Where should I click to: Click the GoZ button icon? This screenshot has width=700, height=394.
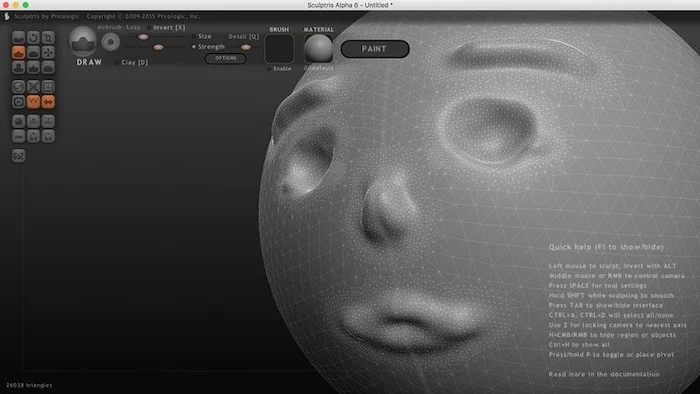click(x=18, y=155)
